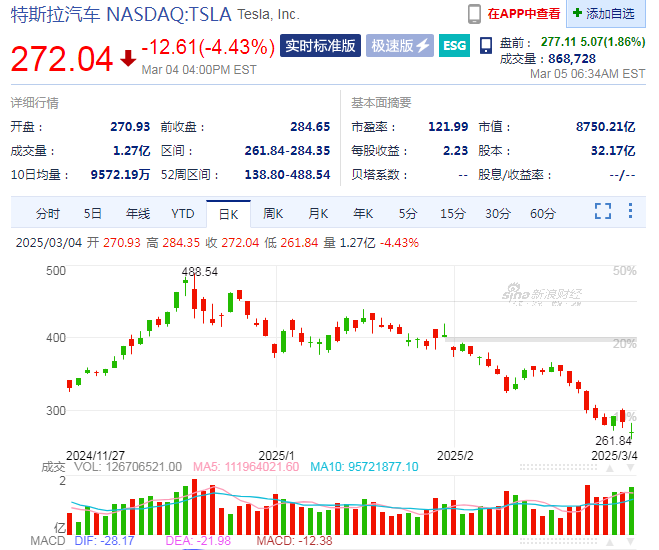Switch to 年K chart tab
This screenshot has width=659, height=550.
click(363, 213)
